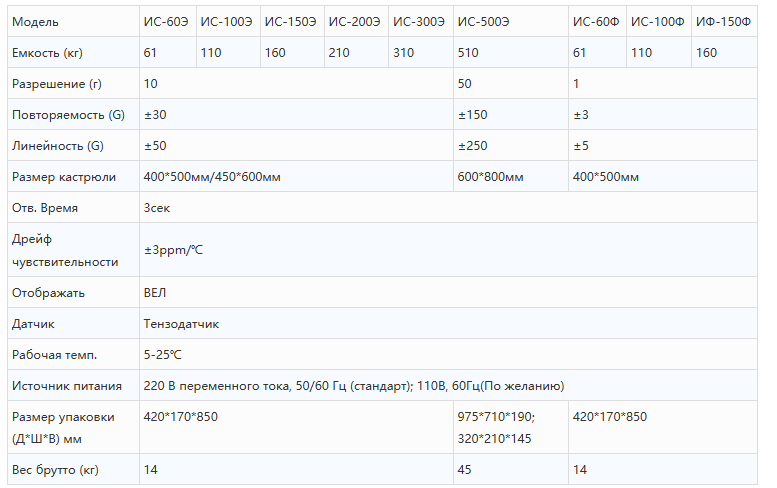
Task: Click the 975*710*190 package size cell
Action: point(496,417)
